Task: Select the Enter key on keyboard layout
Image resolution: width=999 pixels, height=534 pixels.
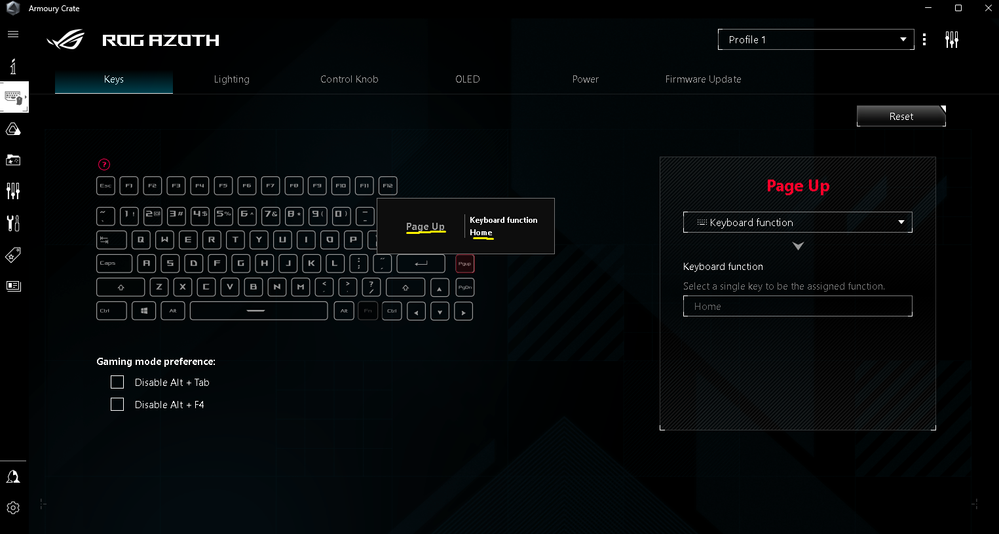Action: pos(420,263)
